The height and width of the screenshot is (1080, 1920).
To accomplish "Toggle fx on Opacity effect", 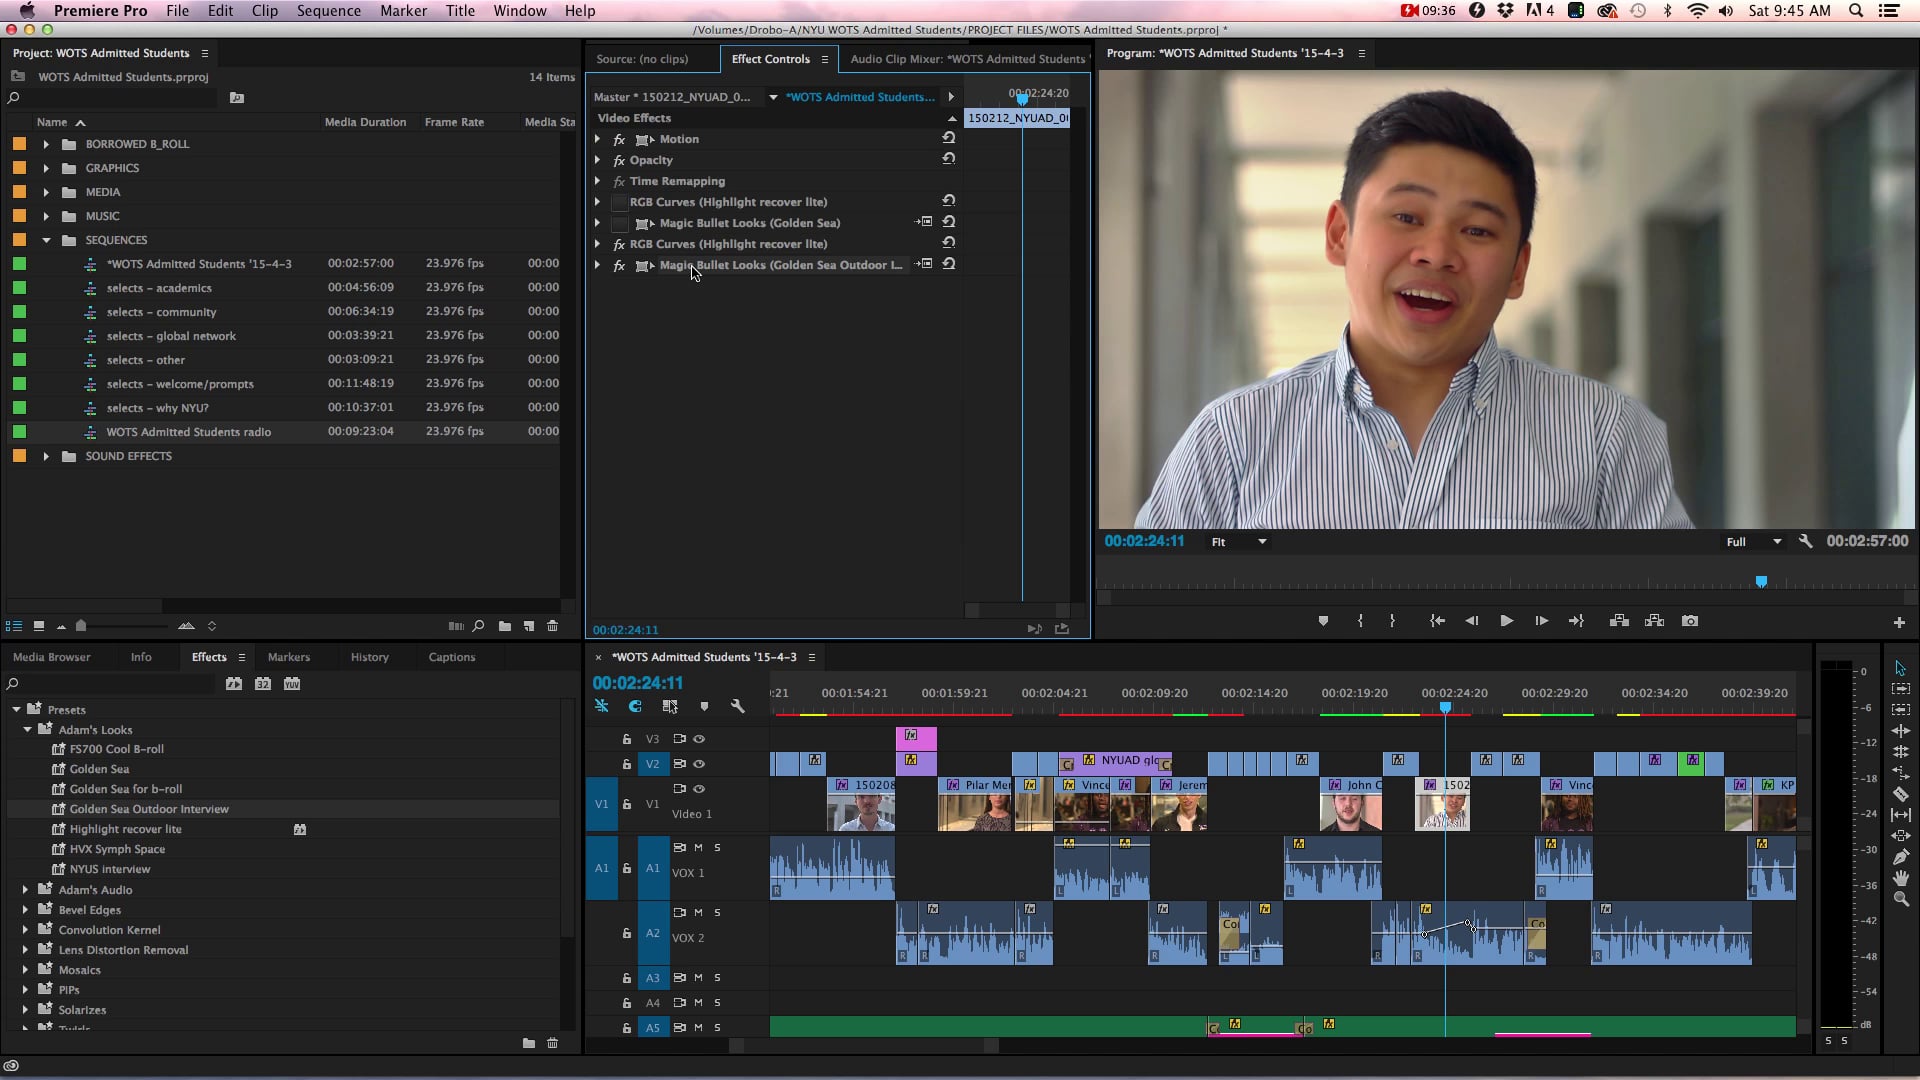I will pos(619,160).
